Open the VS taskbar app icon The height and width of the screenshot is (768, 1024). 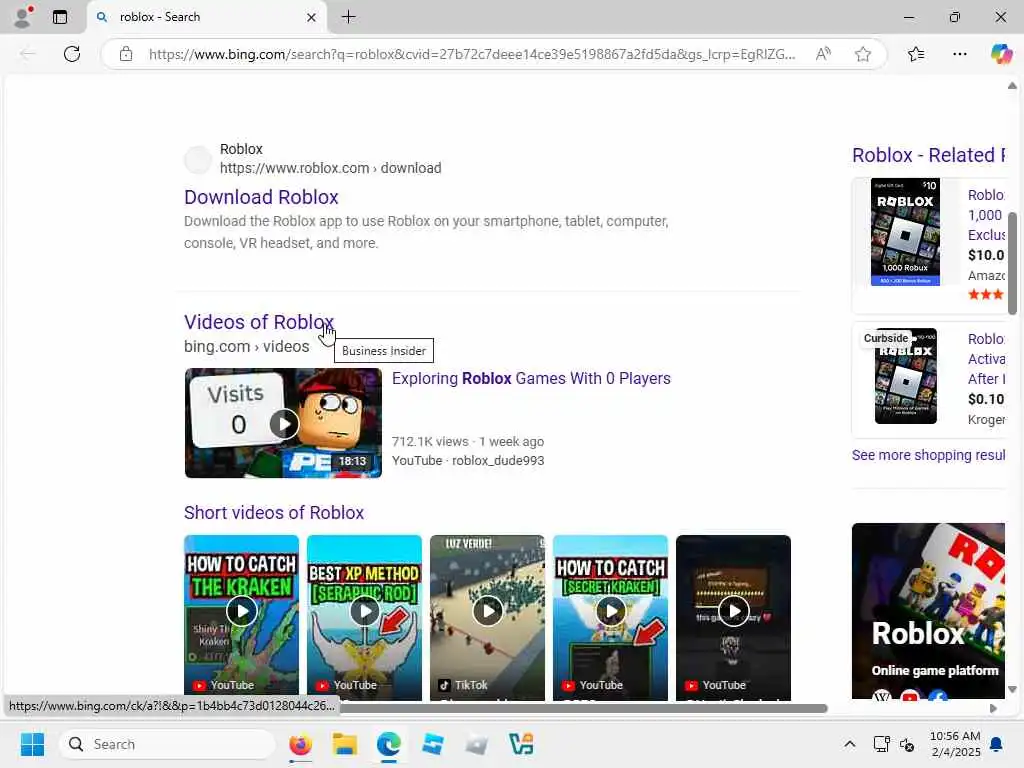(x=521, y=744)
